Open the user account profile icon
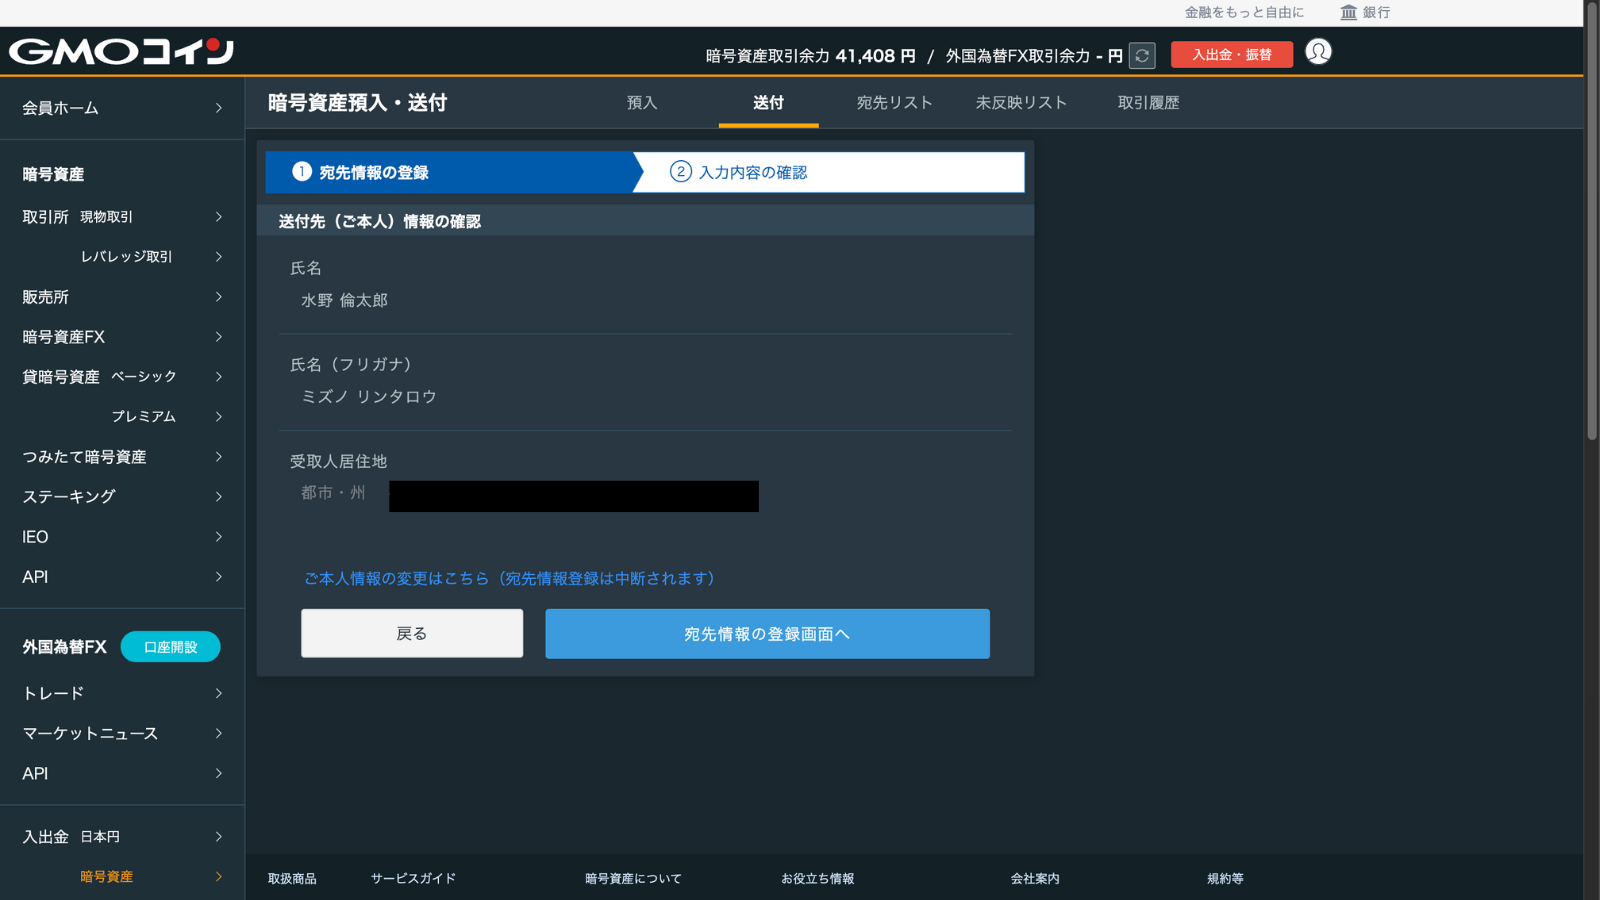 point(1318,52)
